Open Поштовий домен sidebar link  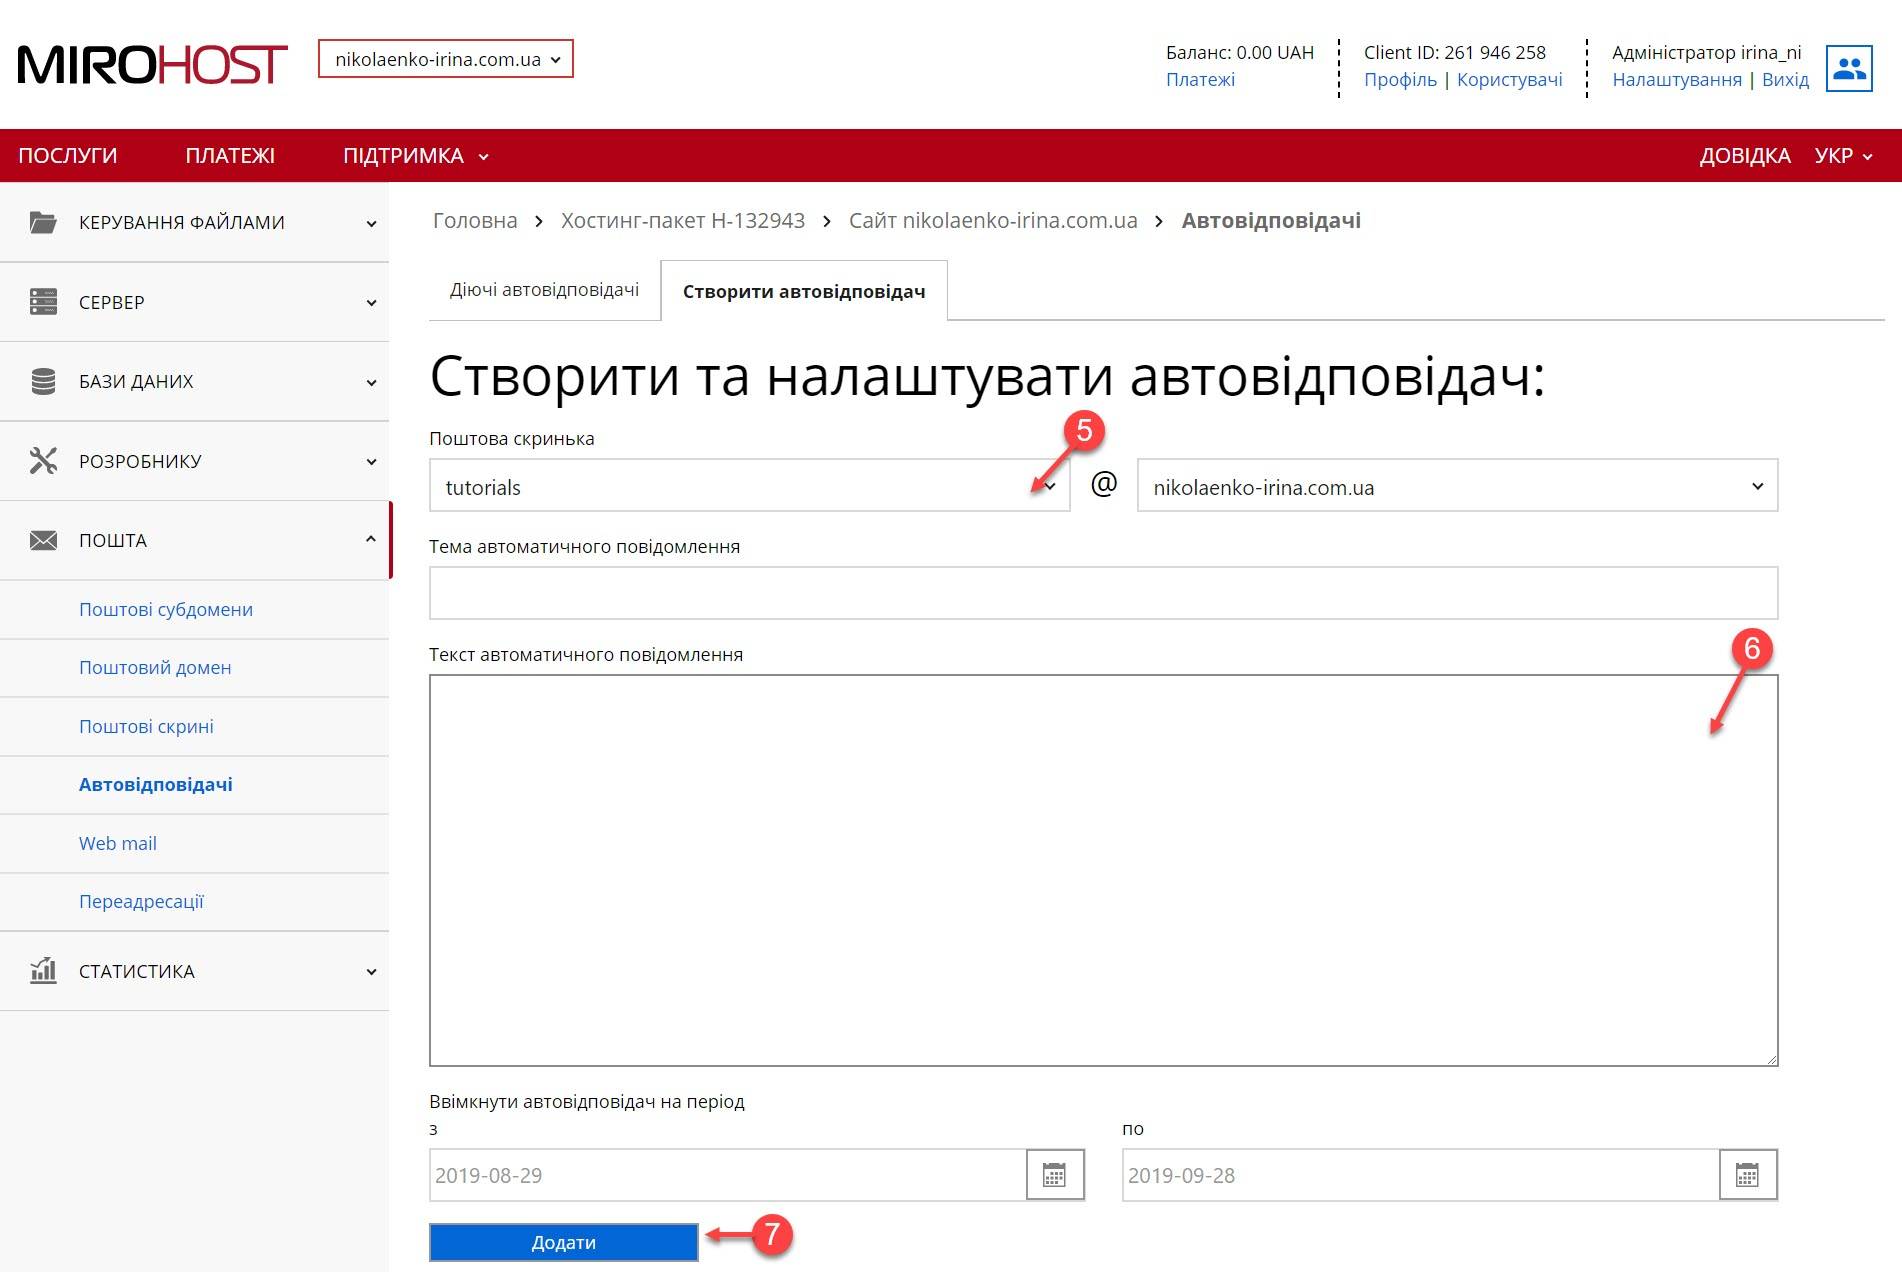click(155, 667)
